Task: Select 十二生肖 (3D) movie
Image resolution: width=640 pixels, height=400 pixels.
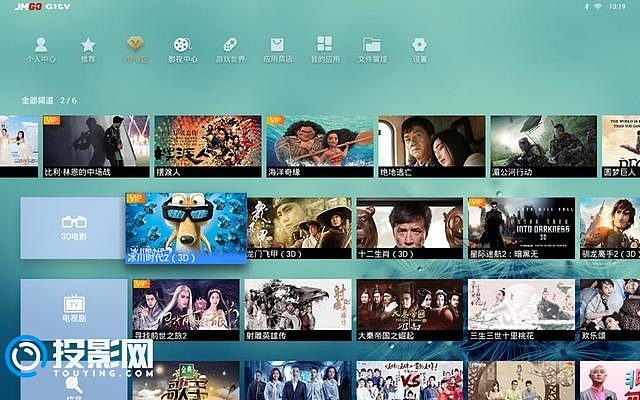Action: pyautogui.click(x=410, y=228)
